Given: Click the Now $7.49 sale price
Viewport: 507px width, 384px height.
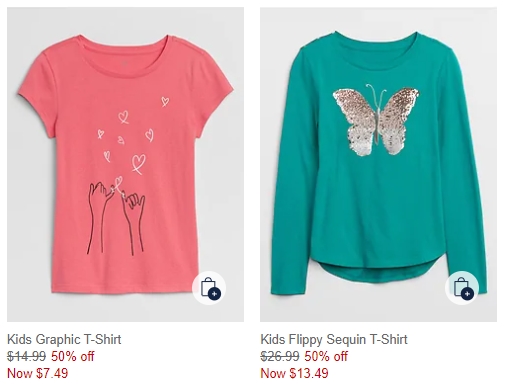Looking at the screenshot, I should point(37,373).
